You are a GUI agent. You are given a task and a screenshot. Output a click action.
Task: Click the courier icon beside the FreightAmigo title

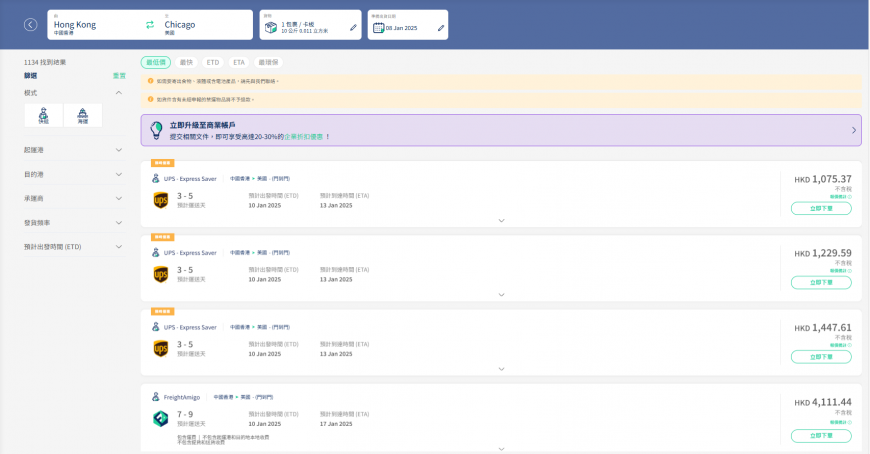[156, 397]
